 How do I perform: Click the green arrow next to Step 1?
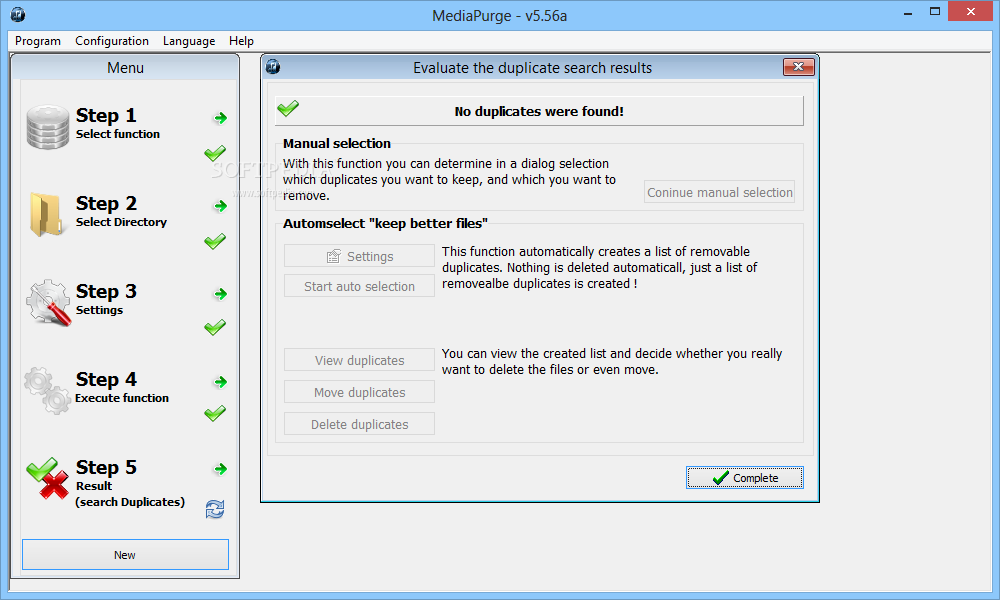220,118
